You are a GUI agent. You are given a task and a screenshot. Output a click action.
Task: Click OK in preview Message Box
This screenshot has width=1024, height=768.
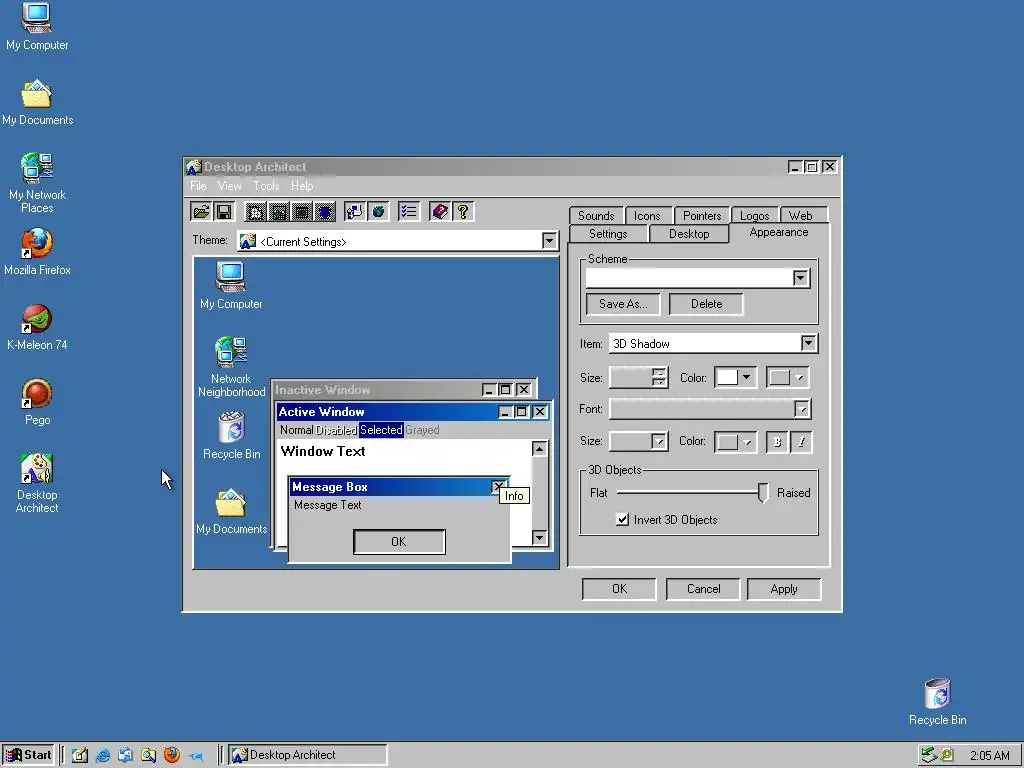pyautogui.click(x=399, y=541)
